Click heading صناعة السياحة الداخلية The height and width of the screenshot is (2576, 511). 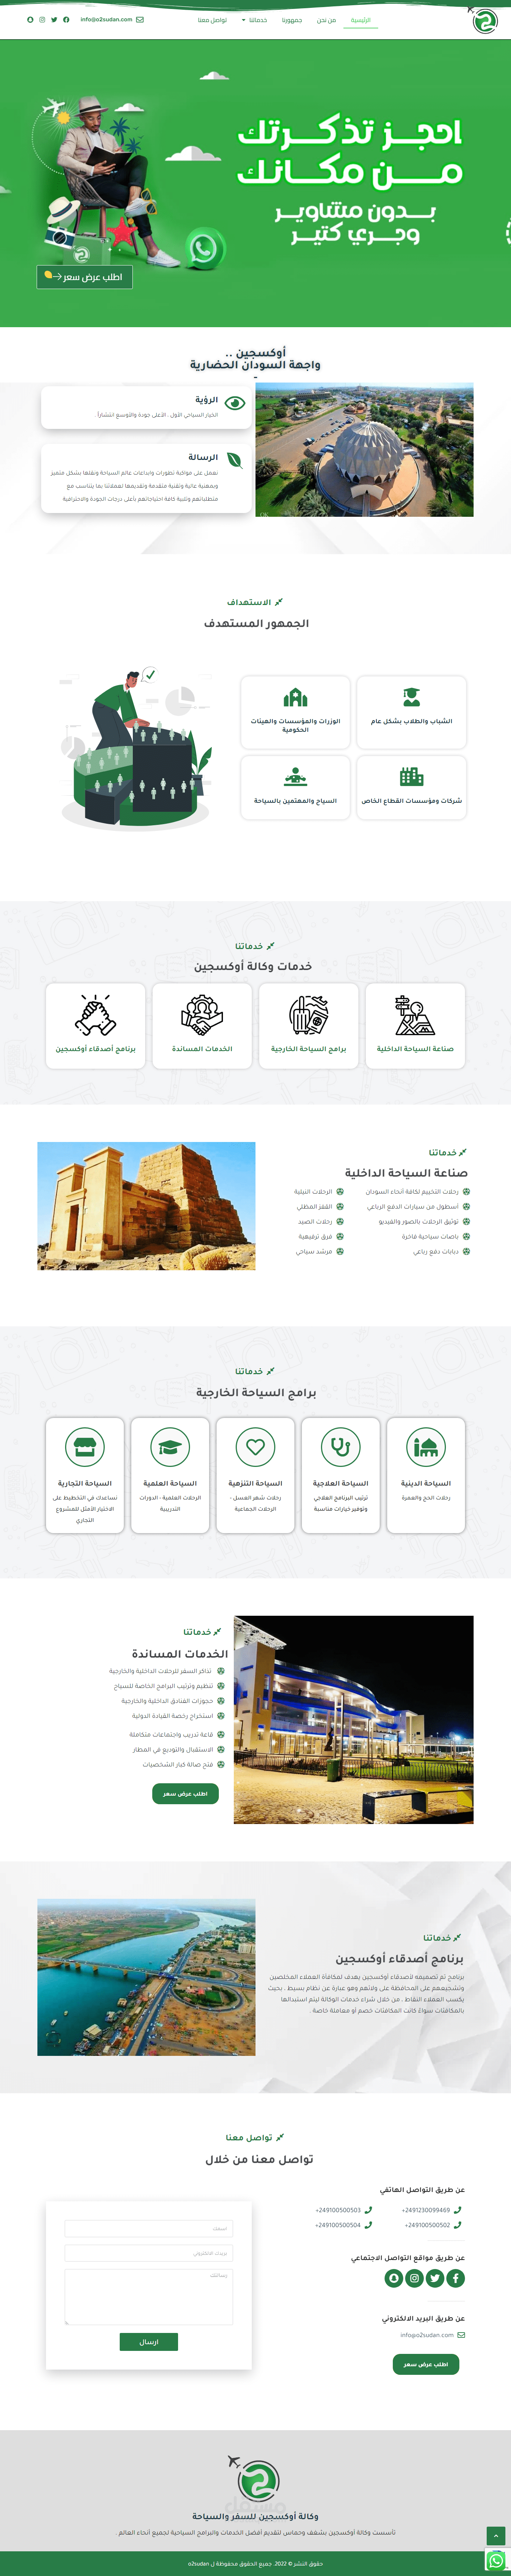click(x=406, y=1173)
